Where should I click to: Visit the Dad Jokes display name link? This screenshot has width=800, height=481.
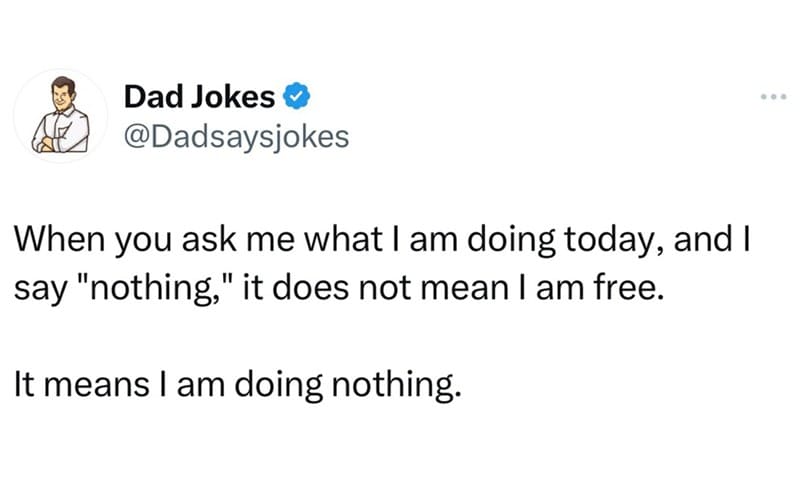(199, 96)
